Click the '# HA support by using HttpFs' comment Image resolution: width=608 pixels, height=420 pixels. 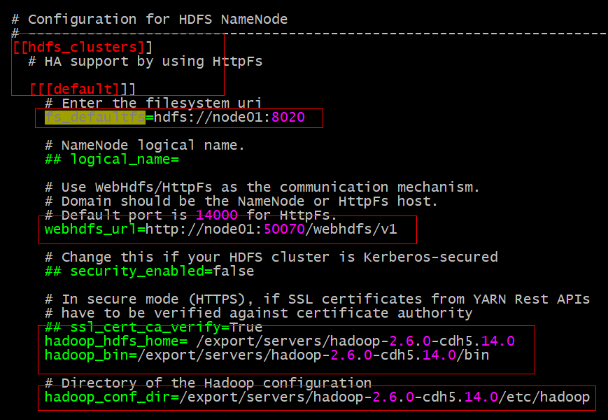click(145, 61)
